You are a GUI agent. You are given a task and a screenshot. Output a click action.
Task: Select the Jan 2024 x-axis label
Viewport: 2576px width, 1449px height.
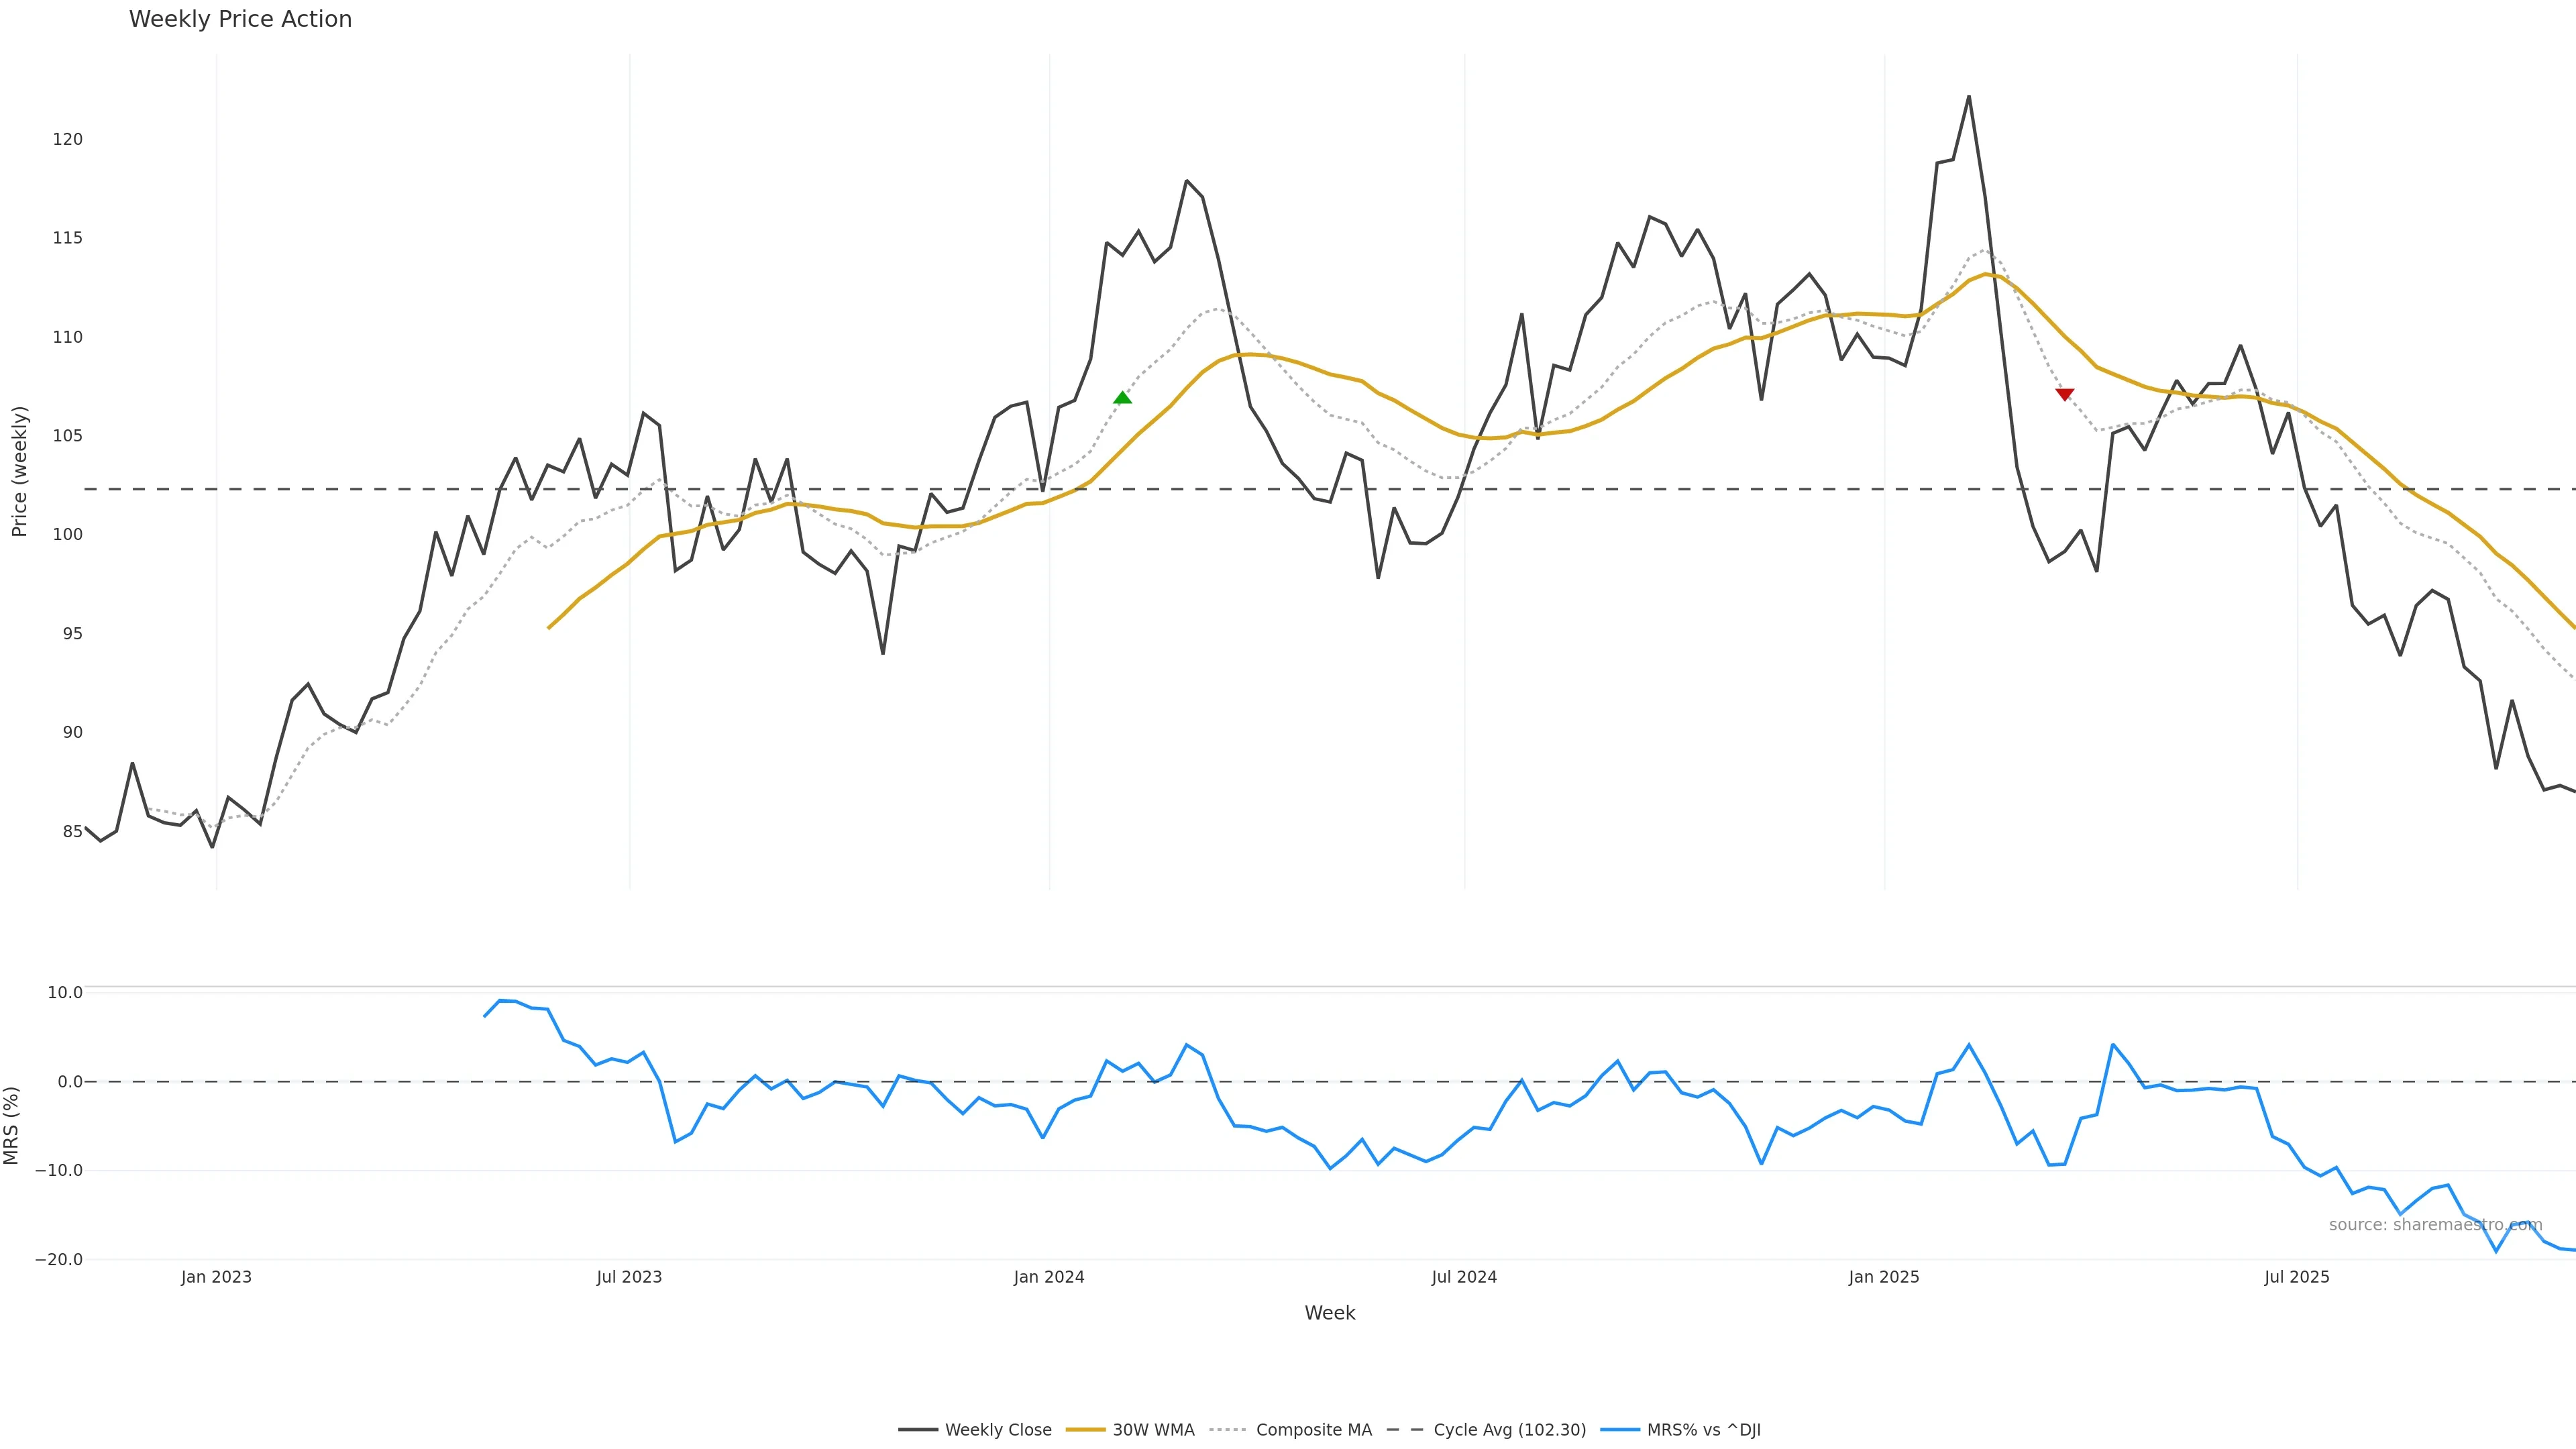pyautogui.click(x=1048, y=1277)
